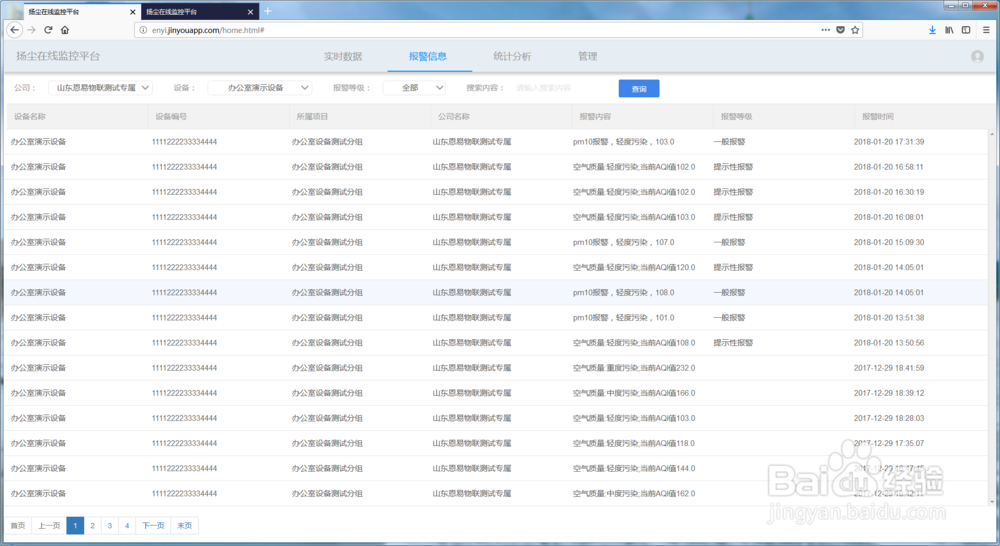The width and height of the screenshot is (1000, 546).
Task: Expand the 设备 dropdown 办公室演示设备
Action: coord(260,88)
